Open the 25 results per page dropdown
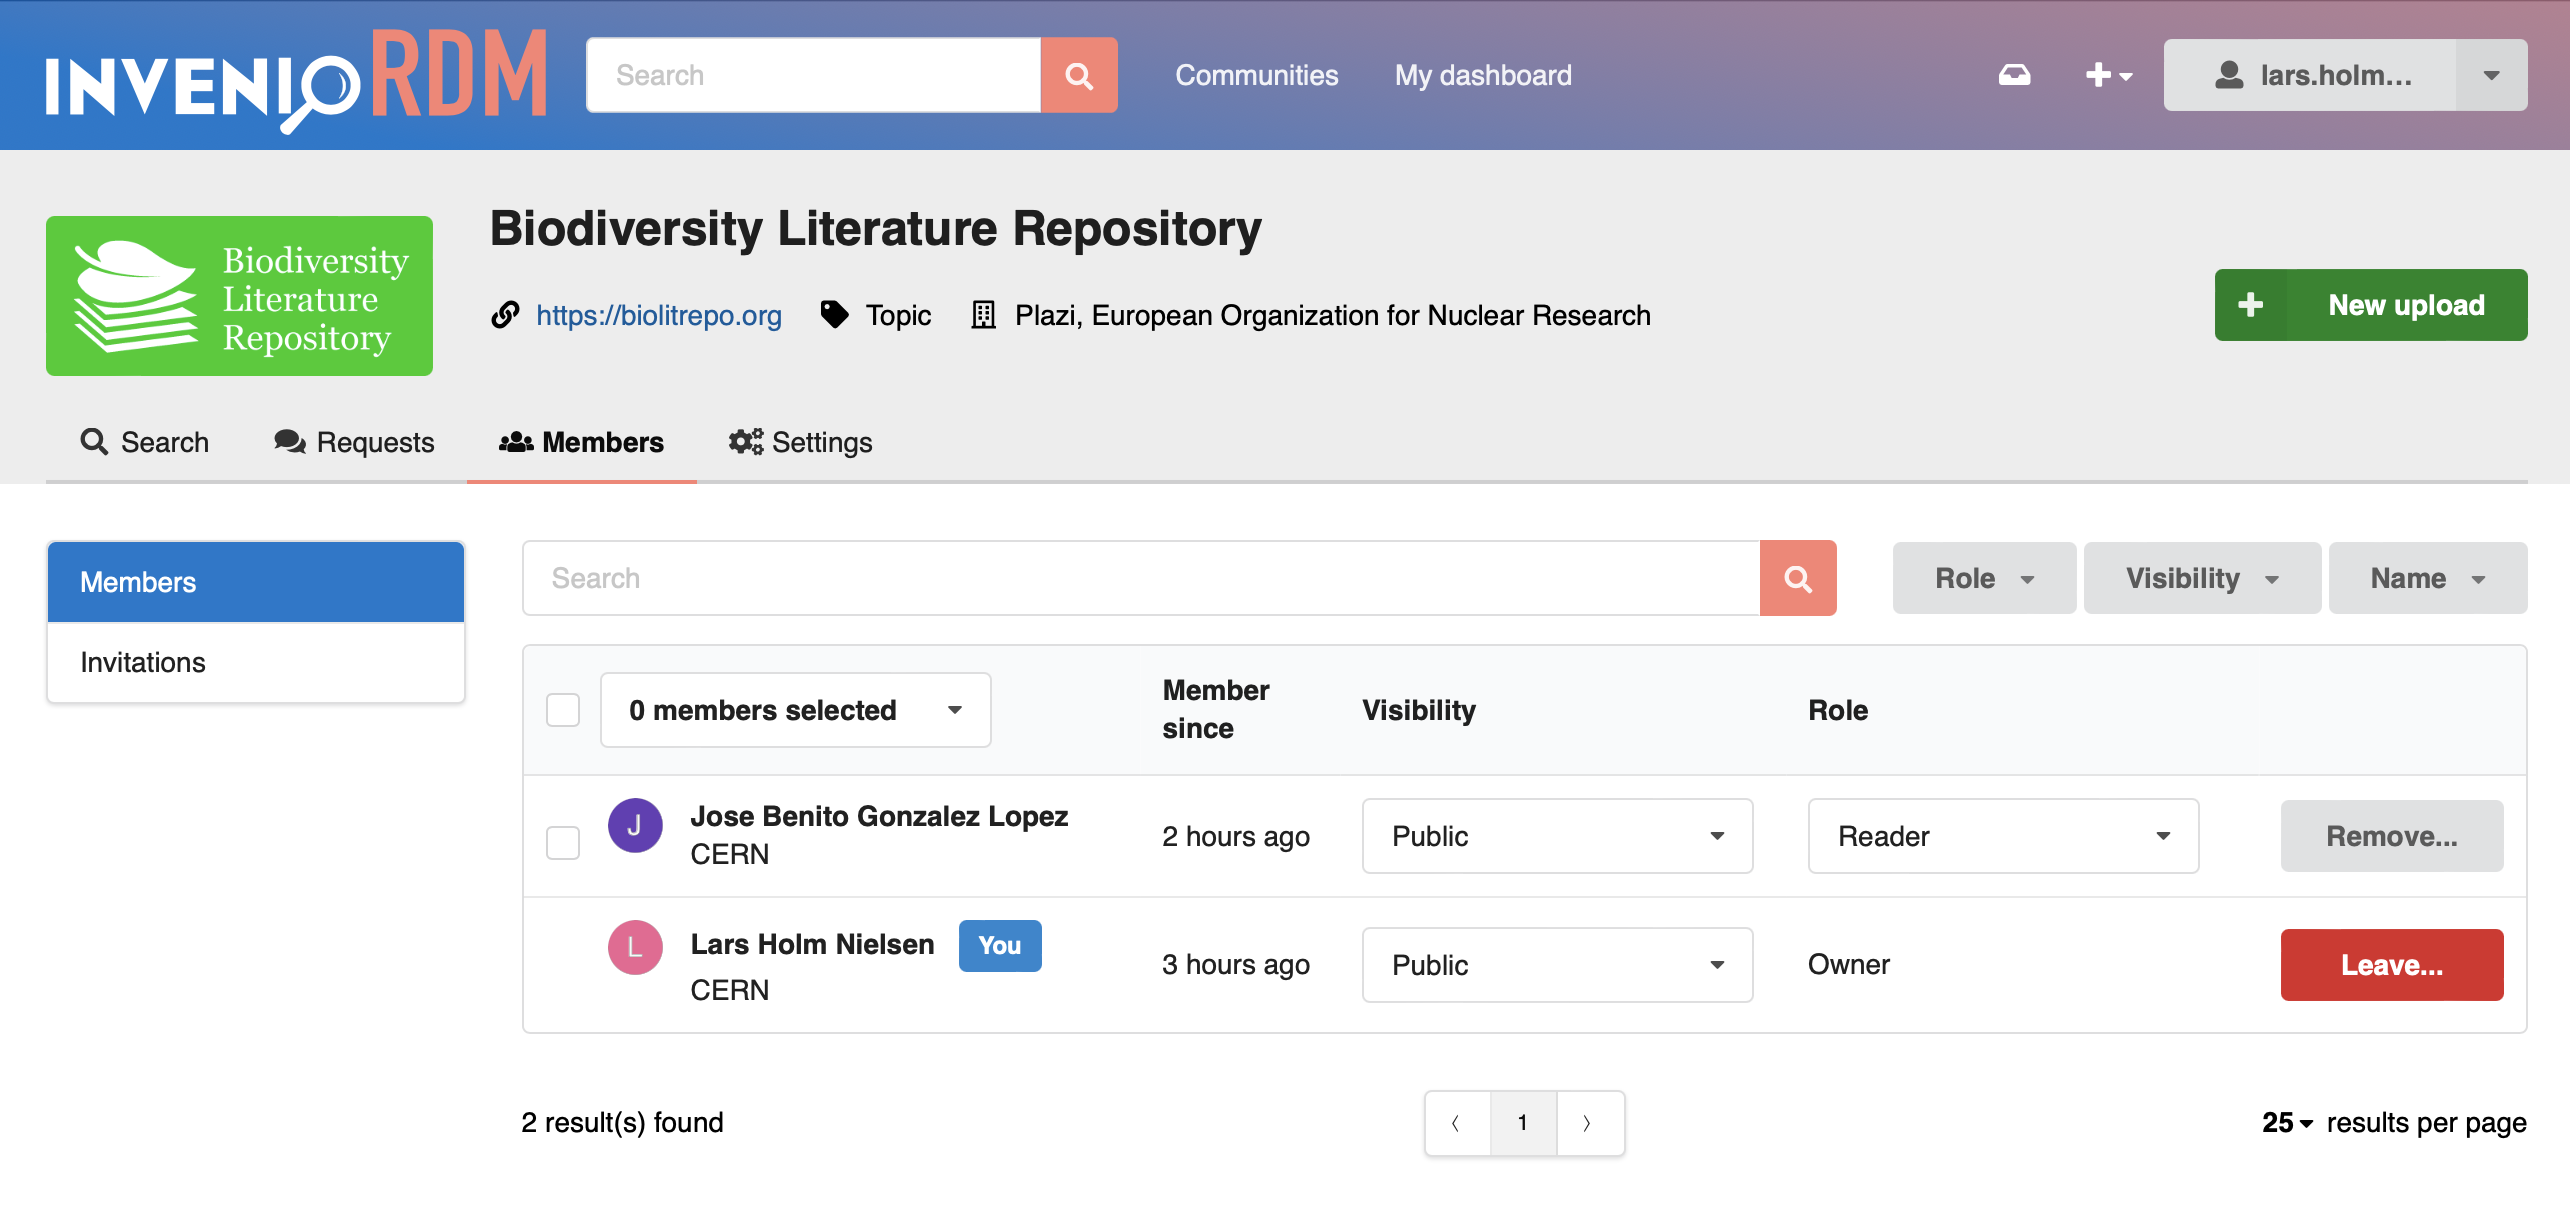 pos(2288,1123)
